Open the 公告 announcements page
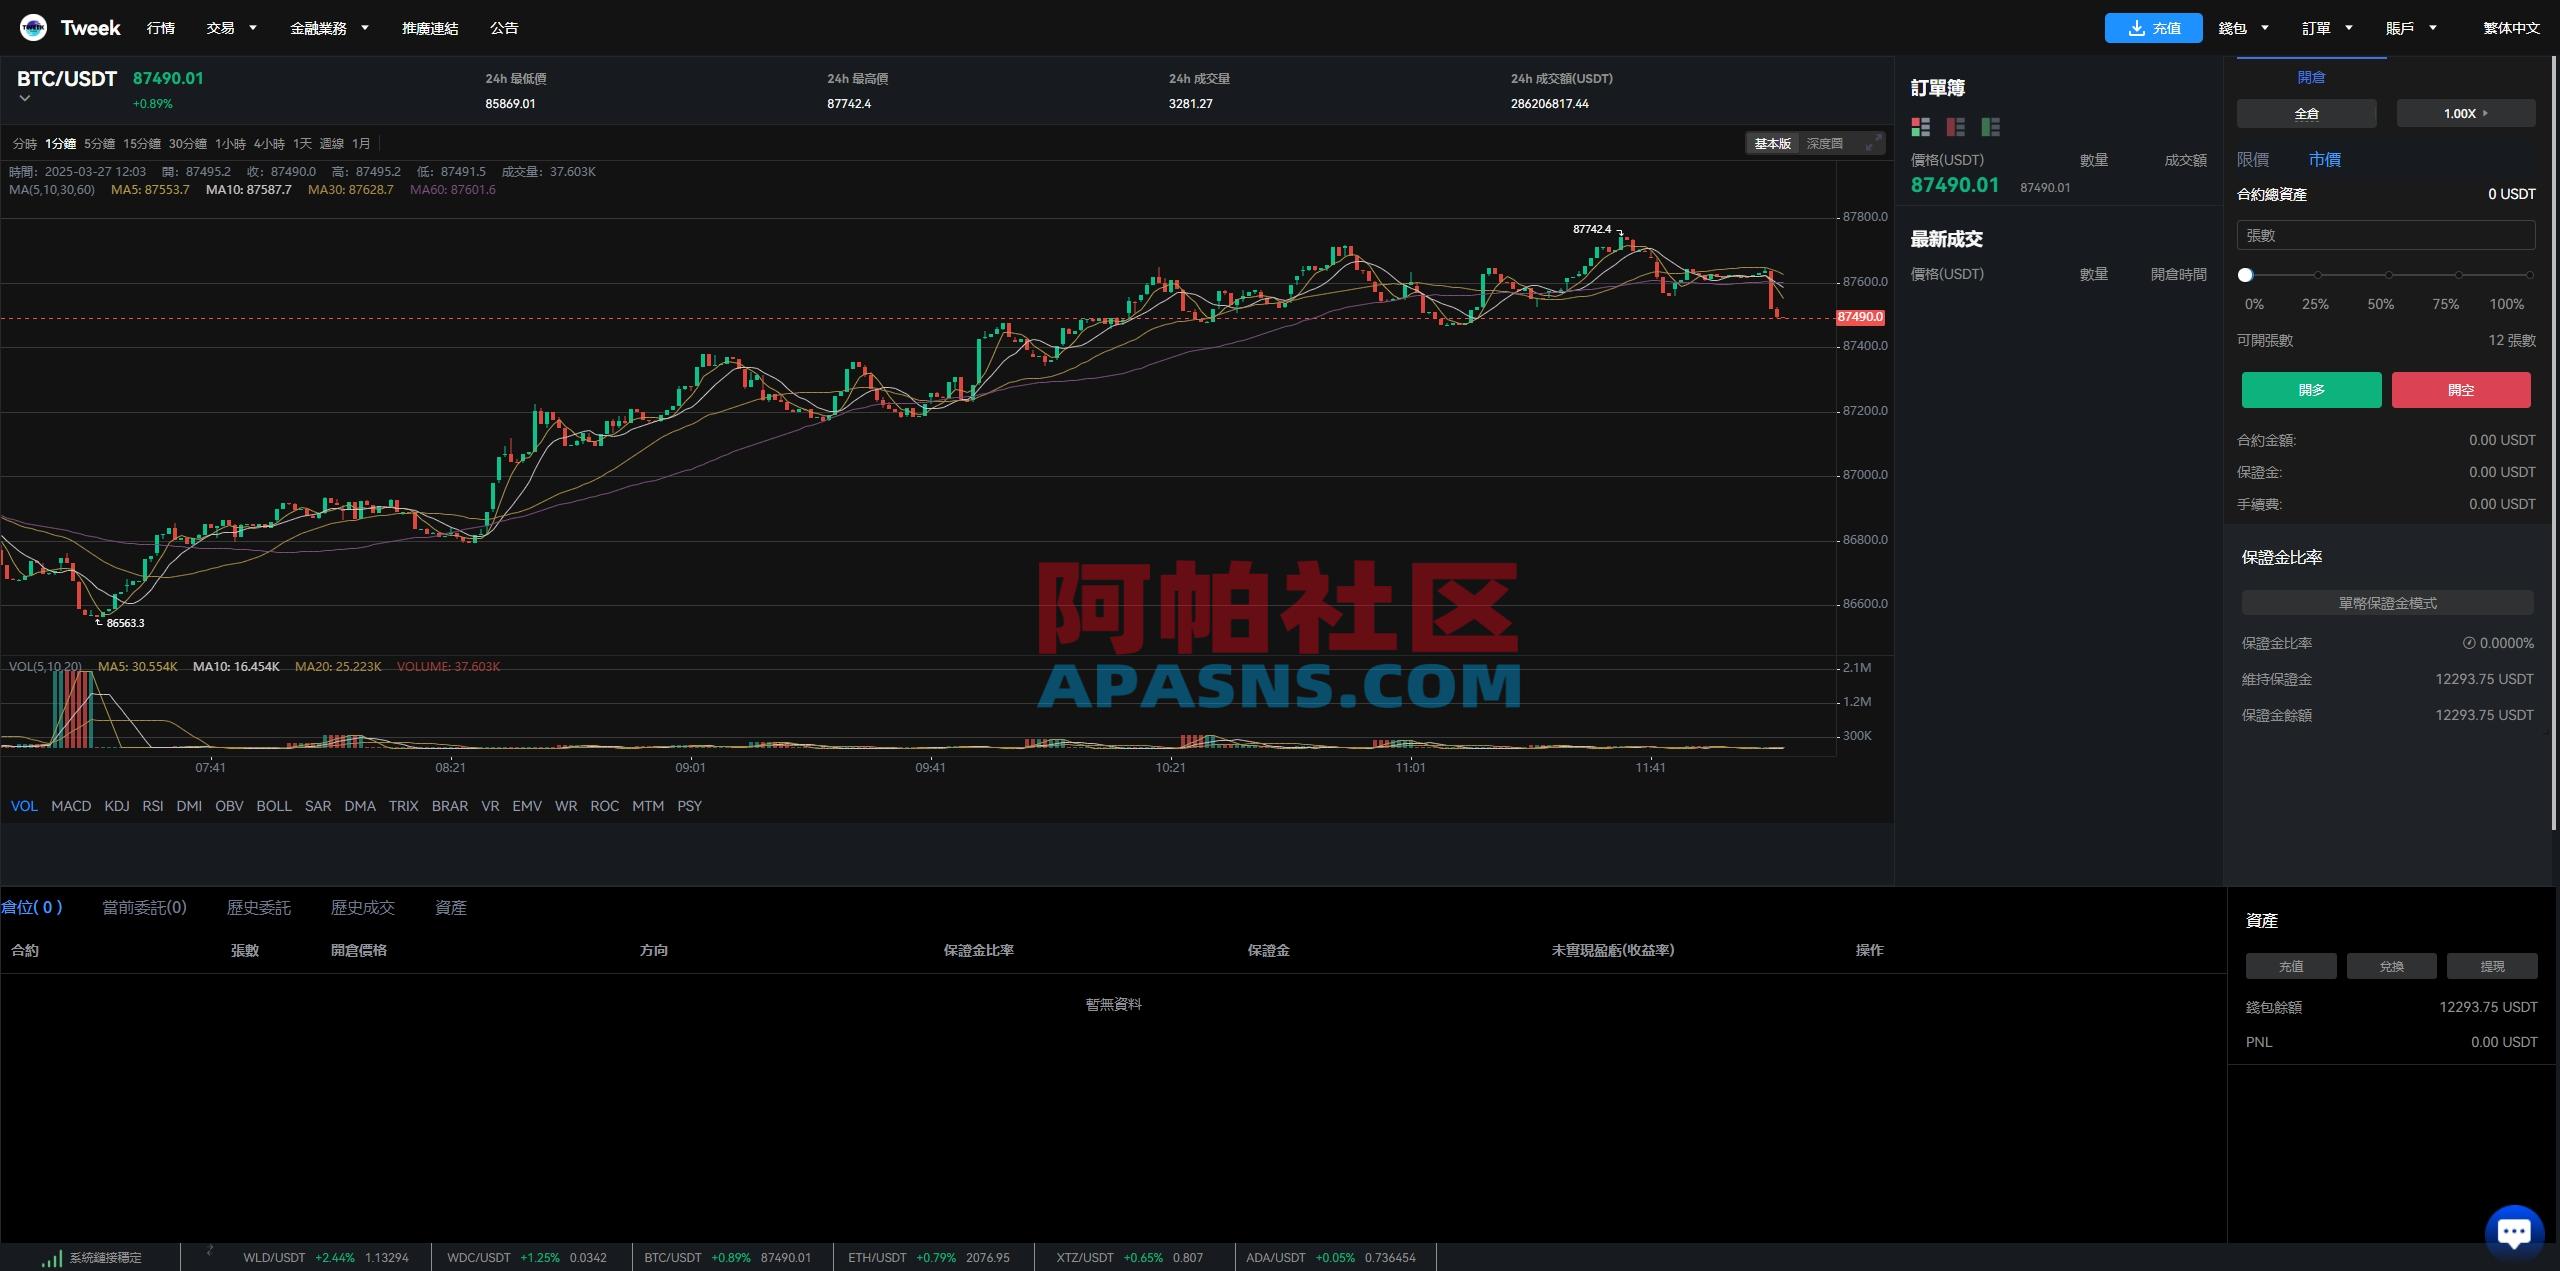 click(504, 27)
